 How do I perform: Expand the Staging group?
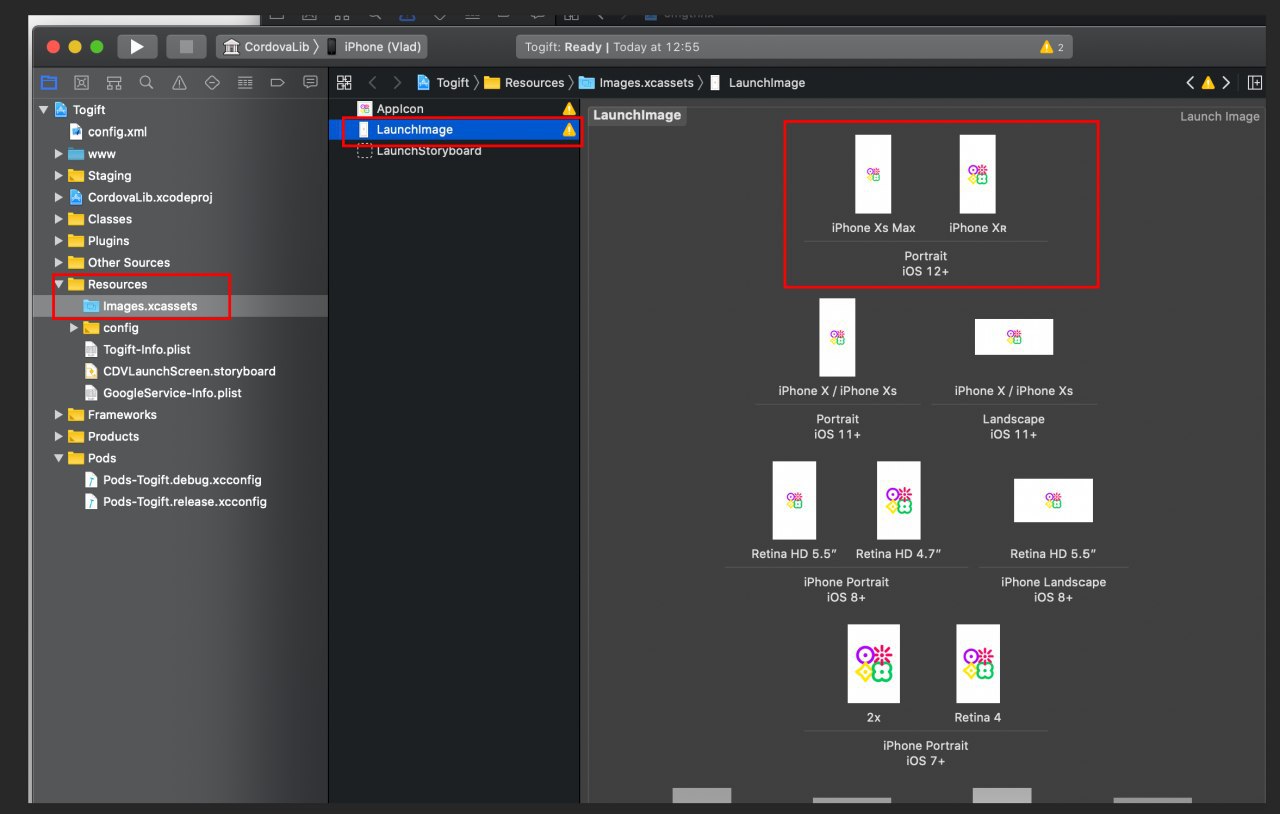click(59, 176)
